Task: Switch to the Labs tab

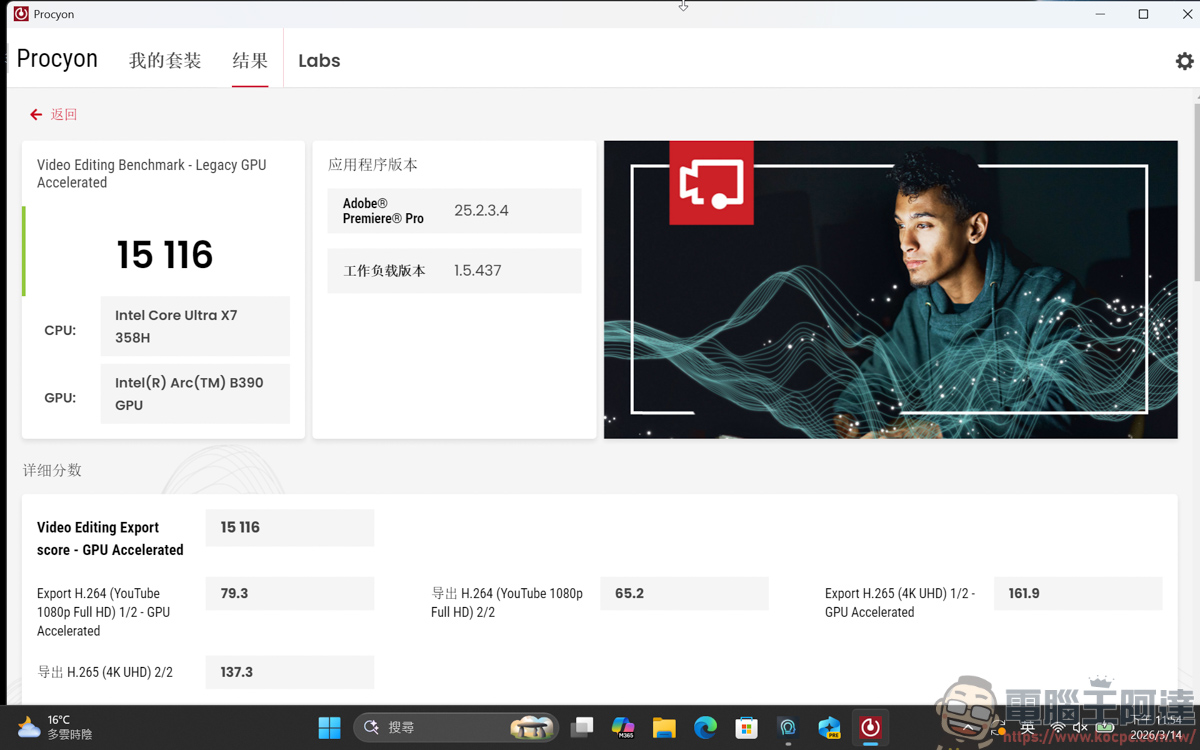Action: coord(318,60)
